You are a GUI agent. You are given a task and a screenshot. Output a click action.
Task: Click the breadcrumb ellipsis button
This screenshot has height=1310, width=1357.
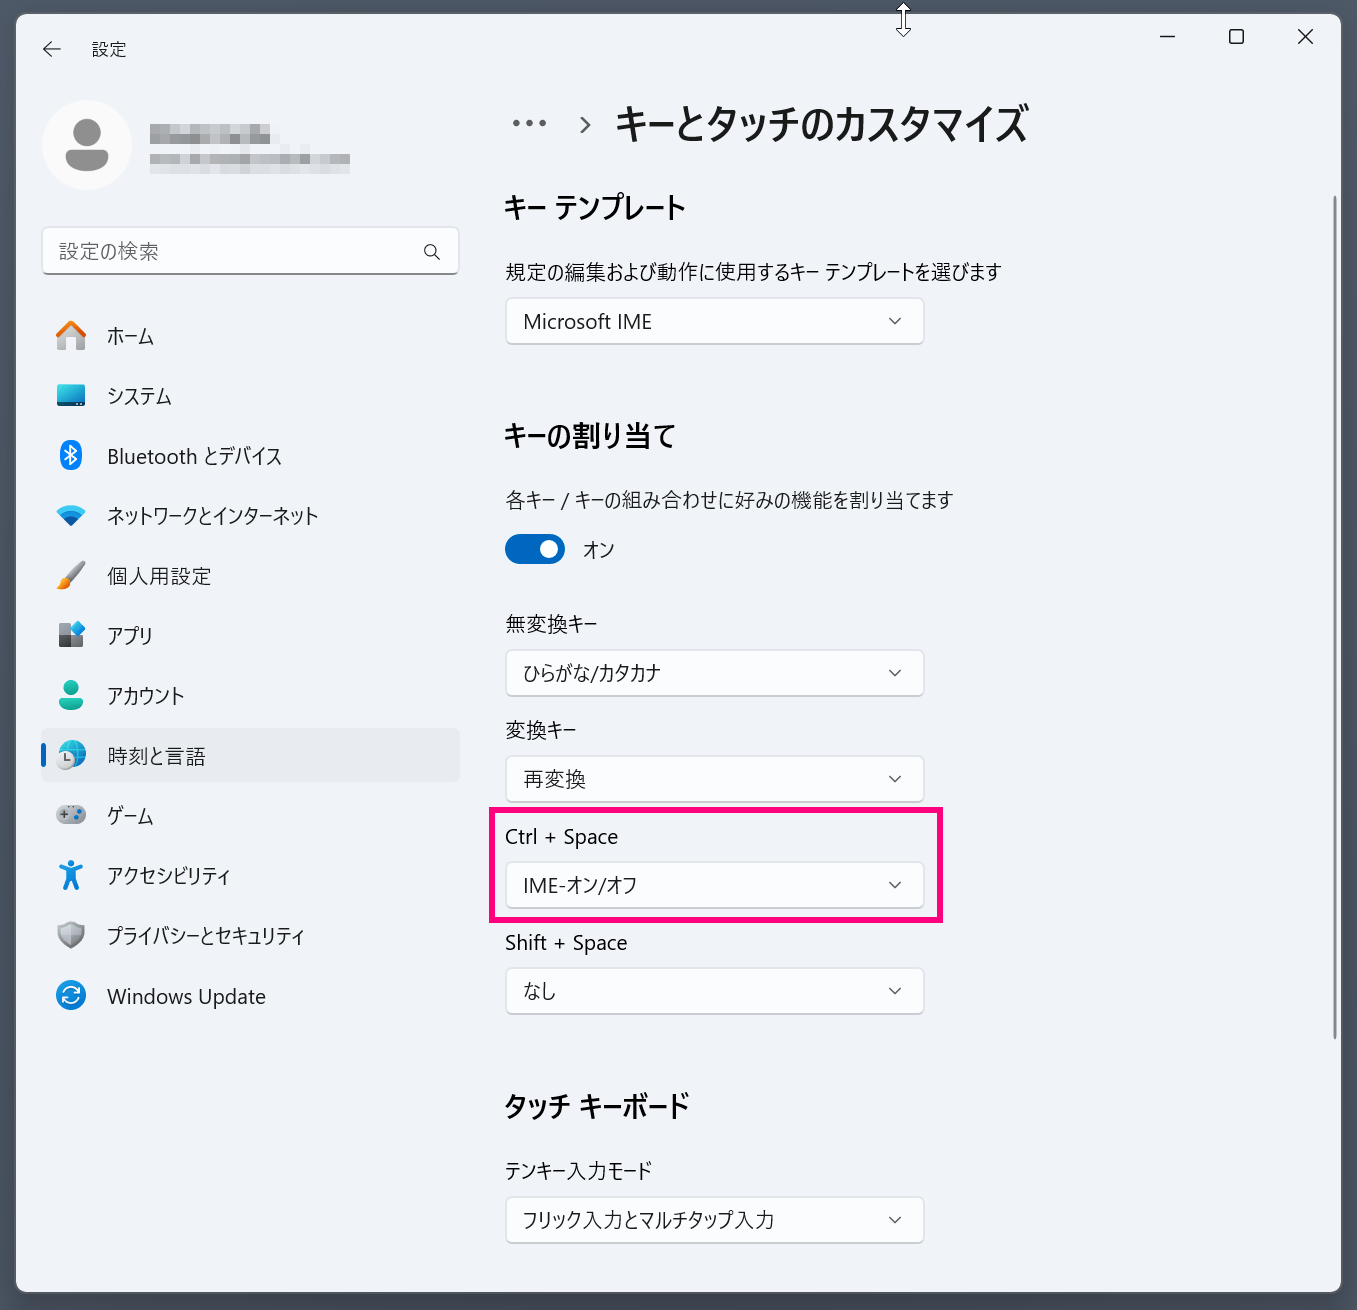[529, 124]
